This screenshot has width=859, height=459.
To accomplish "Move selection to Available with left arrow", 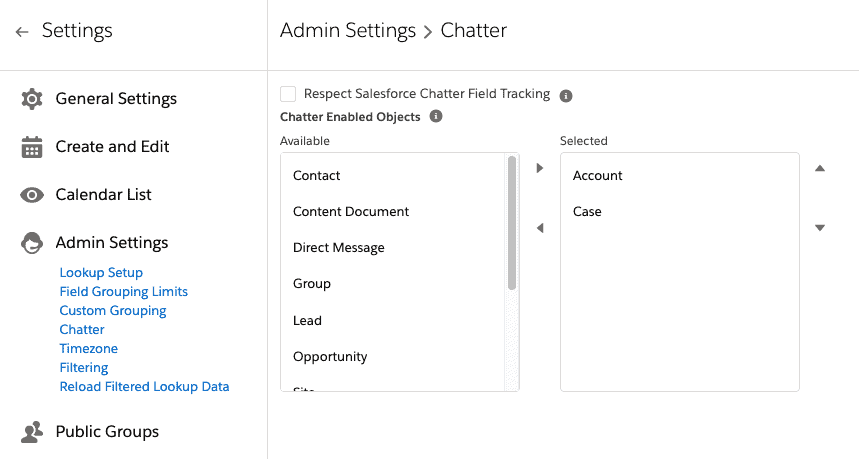I will point(540,228).
